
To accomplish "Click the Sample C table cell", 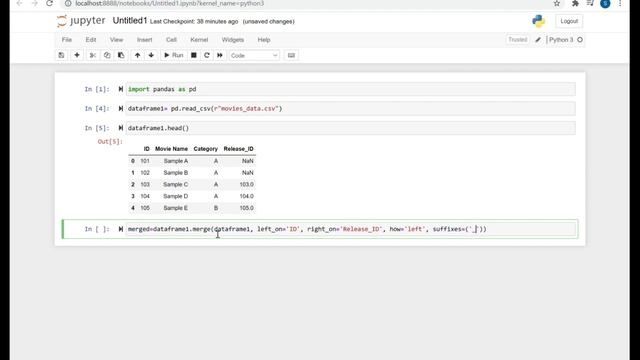I will (x=176, y=184).
